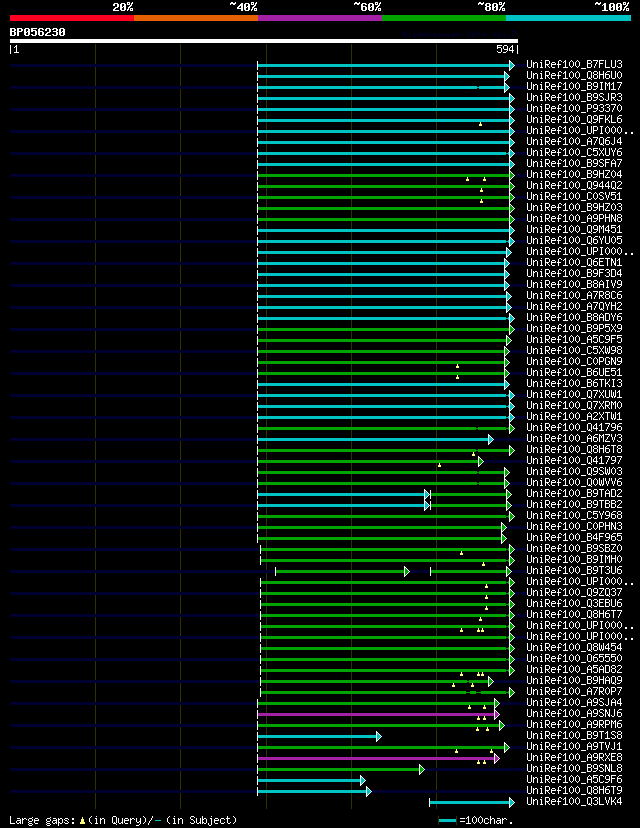
Task: Open hit UniRef100_Q8H6U0
Action: (x=575, y=76)
